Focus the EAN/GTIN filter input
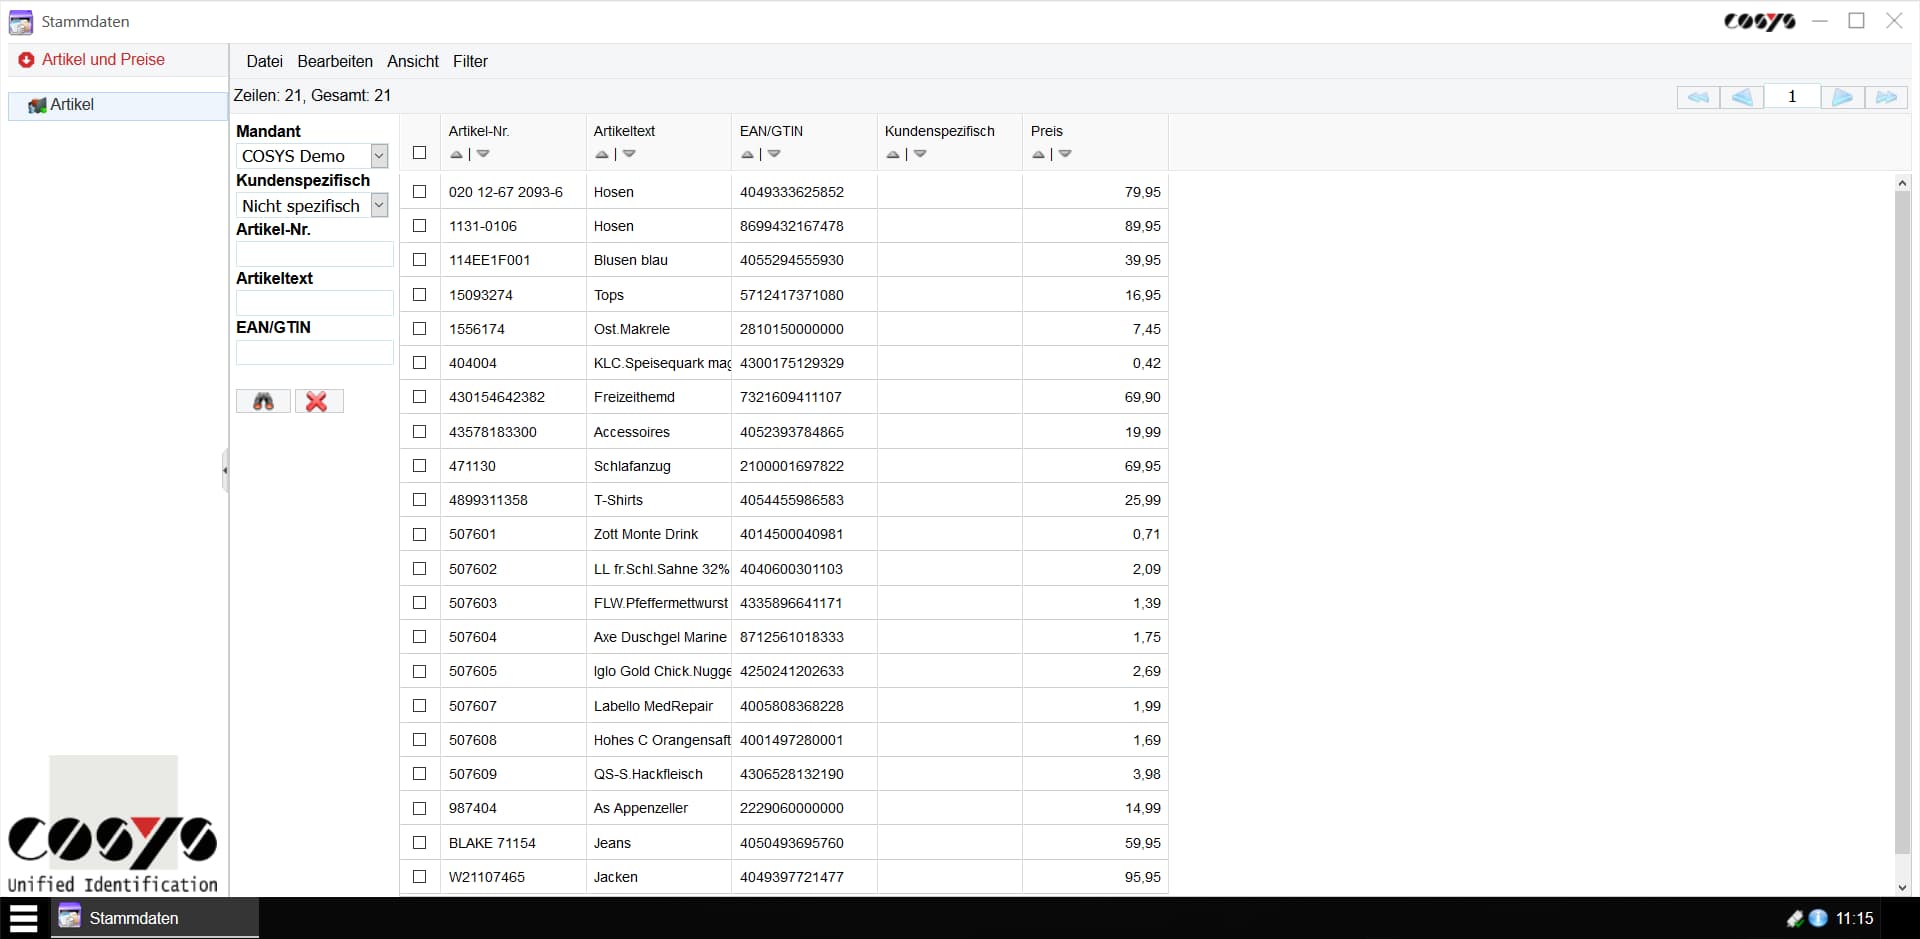The height and width of the screenshot is (939, 1920). [314, 352]
